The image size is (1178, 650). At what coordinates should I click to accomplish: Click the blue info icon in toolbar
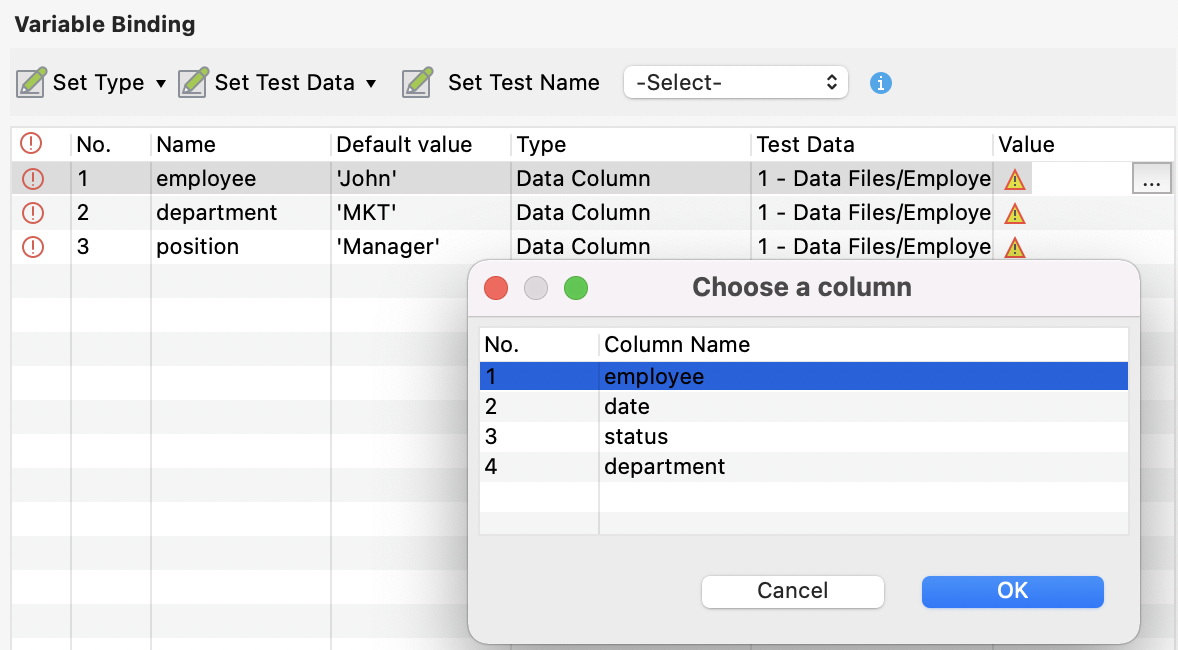(881, 83)
